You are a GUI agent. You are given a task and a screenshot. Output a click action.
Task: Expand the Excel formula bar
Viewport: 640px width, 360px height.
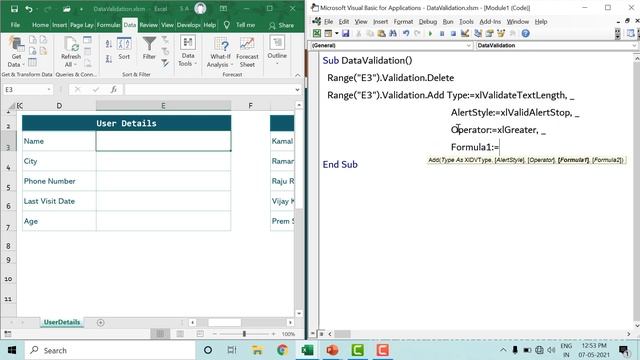pos(297,89)
